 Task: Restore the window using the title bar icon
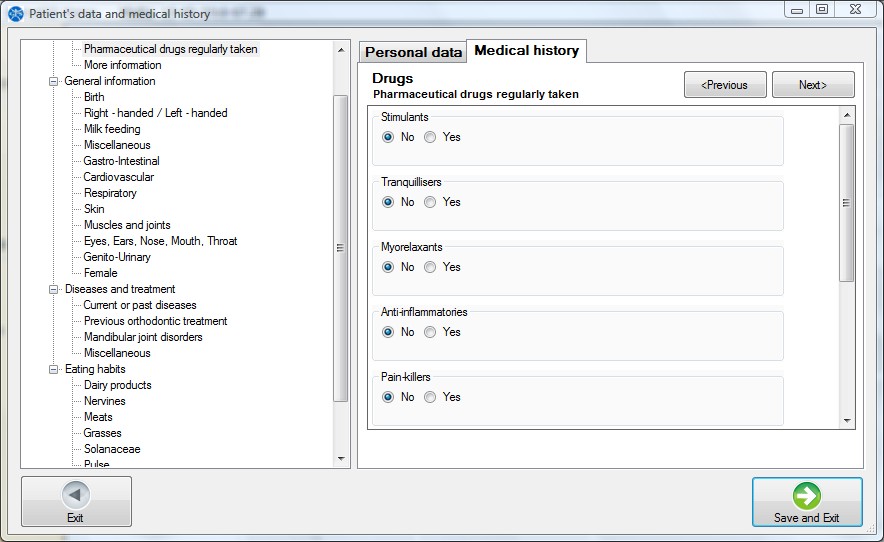pyautogui.click(x=822, y=9)
